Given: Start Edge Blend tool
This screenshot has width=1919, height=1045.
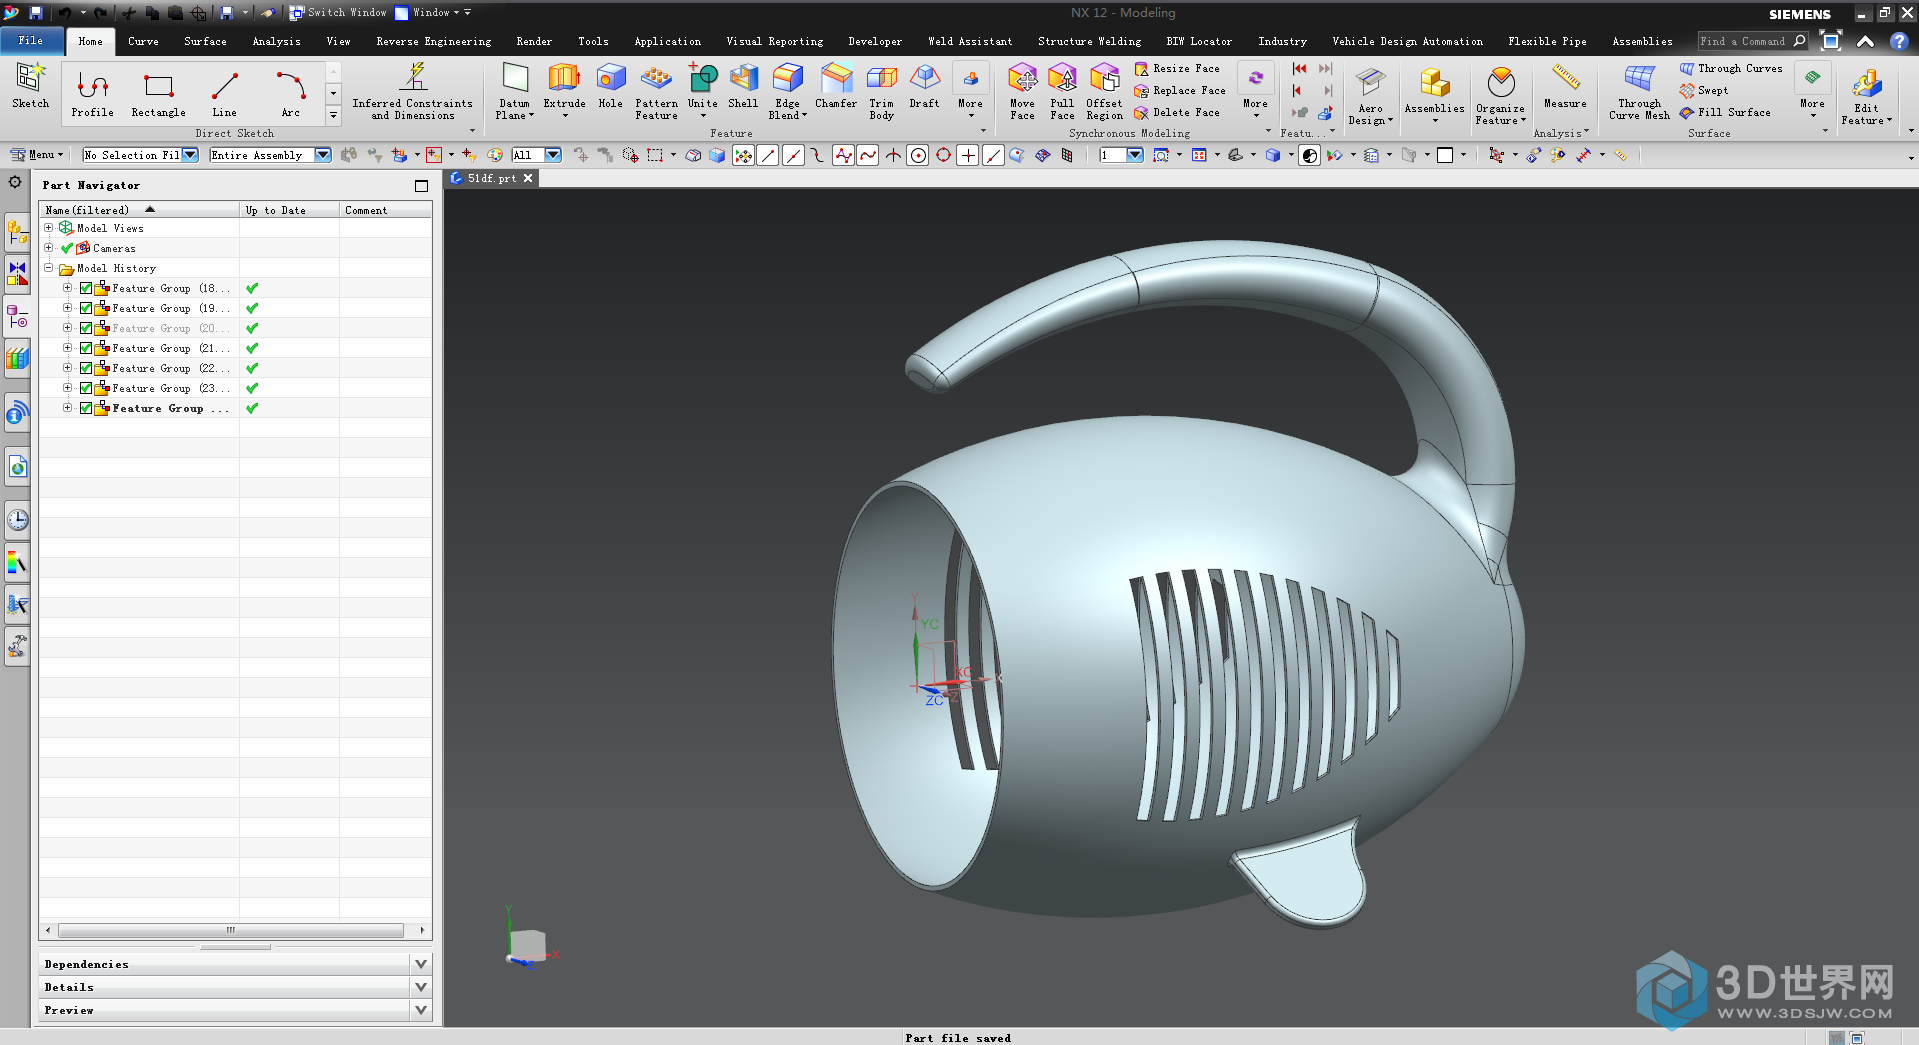Looking at the screenshot, I should click(x=788, y=91).
